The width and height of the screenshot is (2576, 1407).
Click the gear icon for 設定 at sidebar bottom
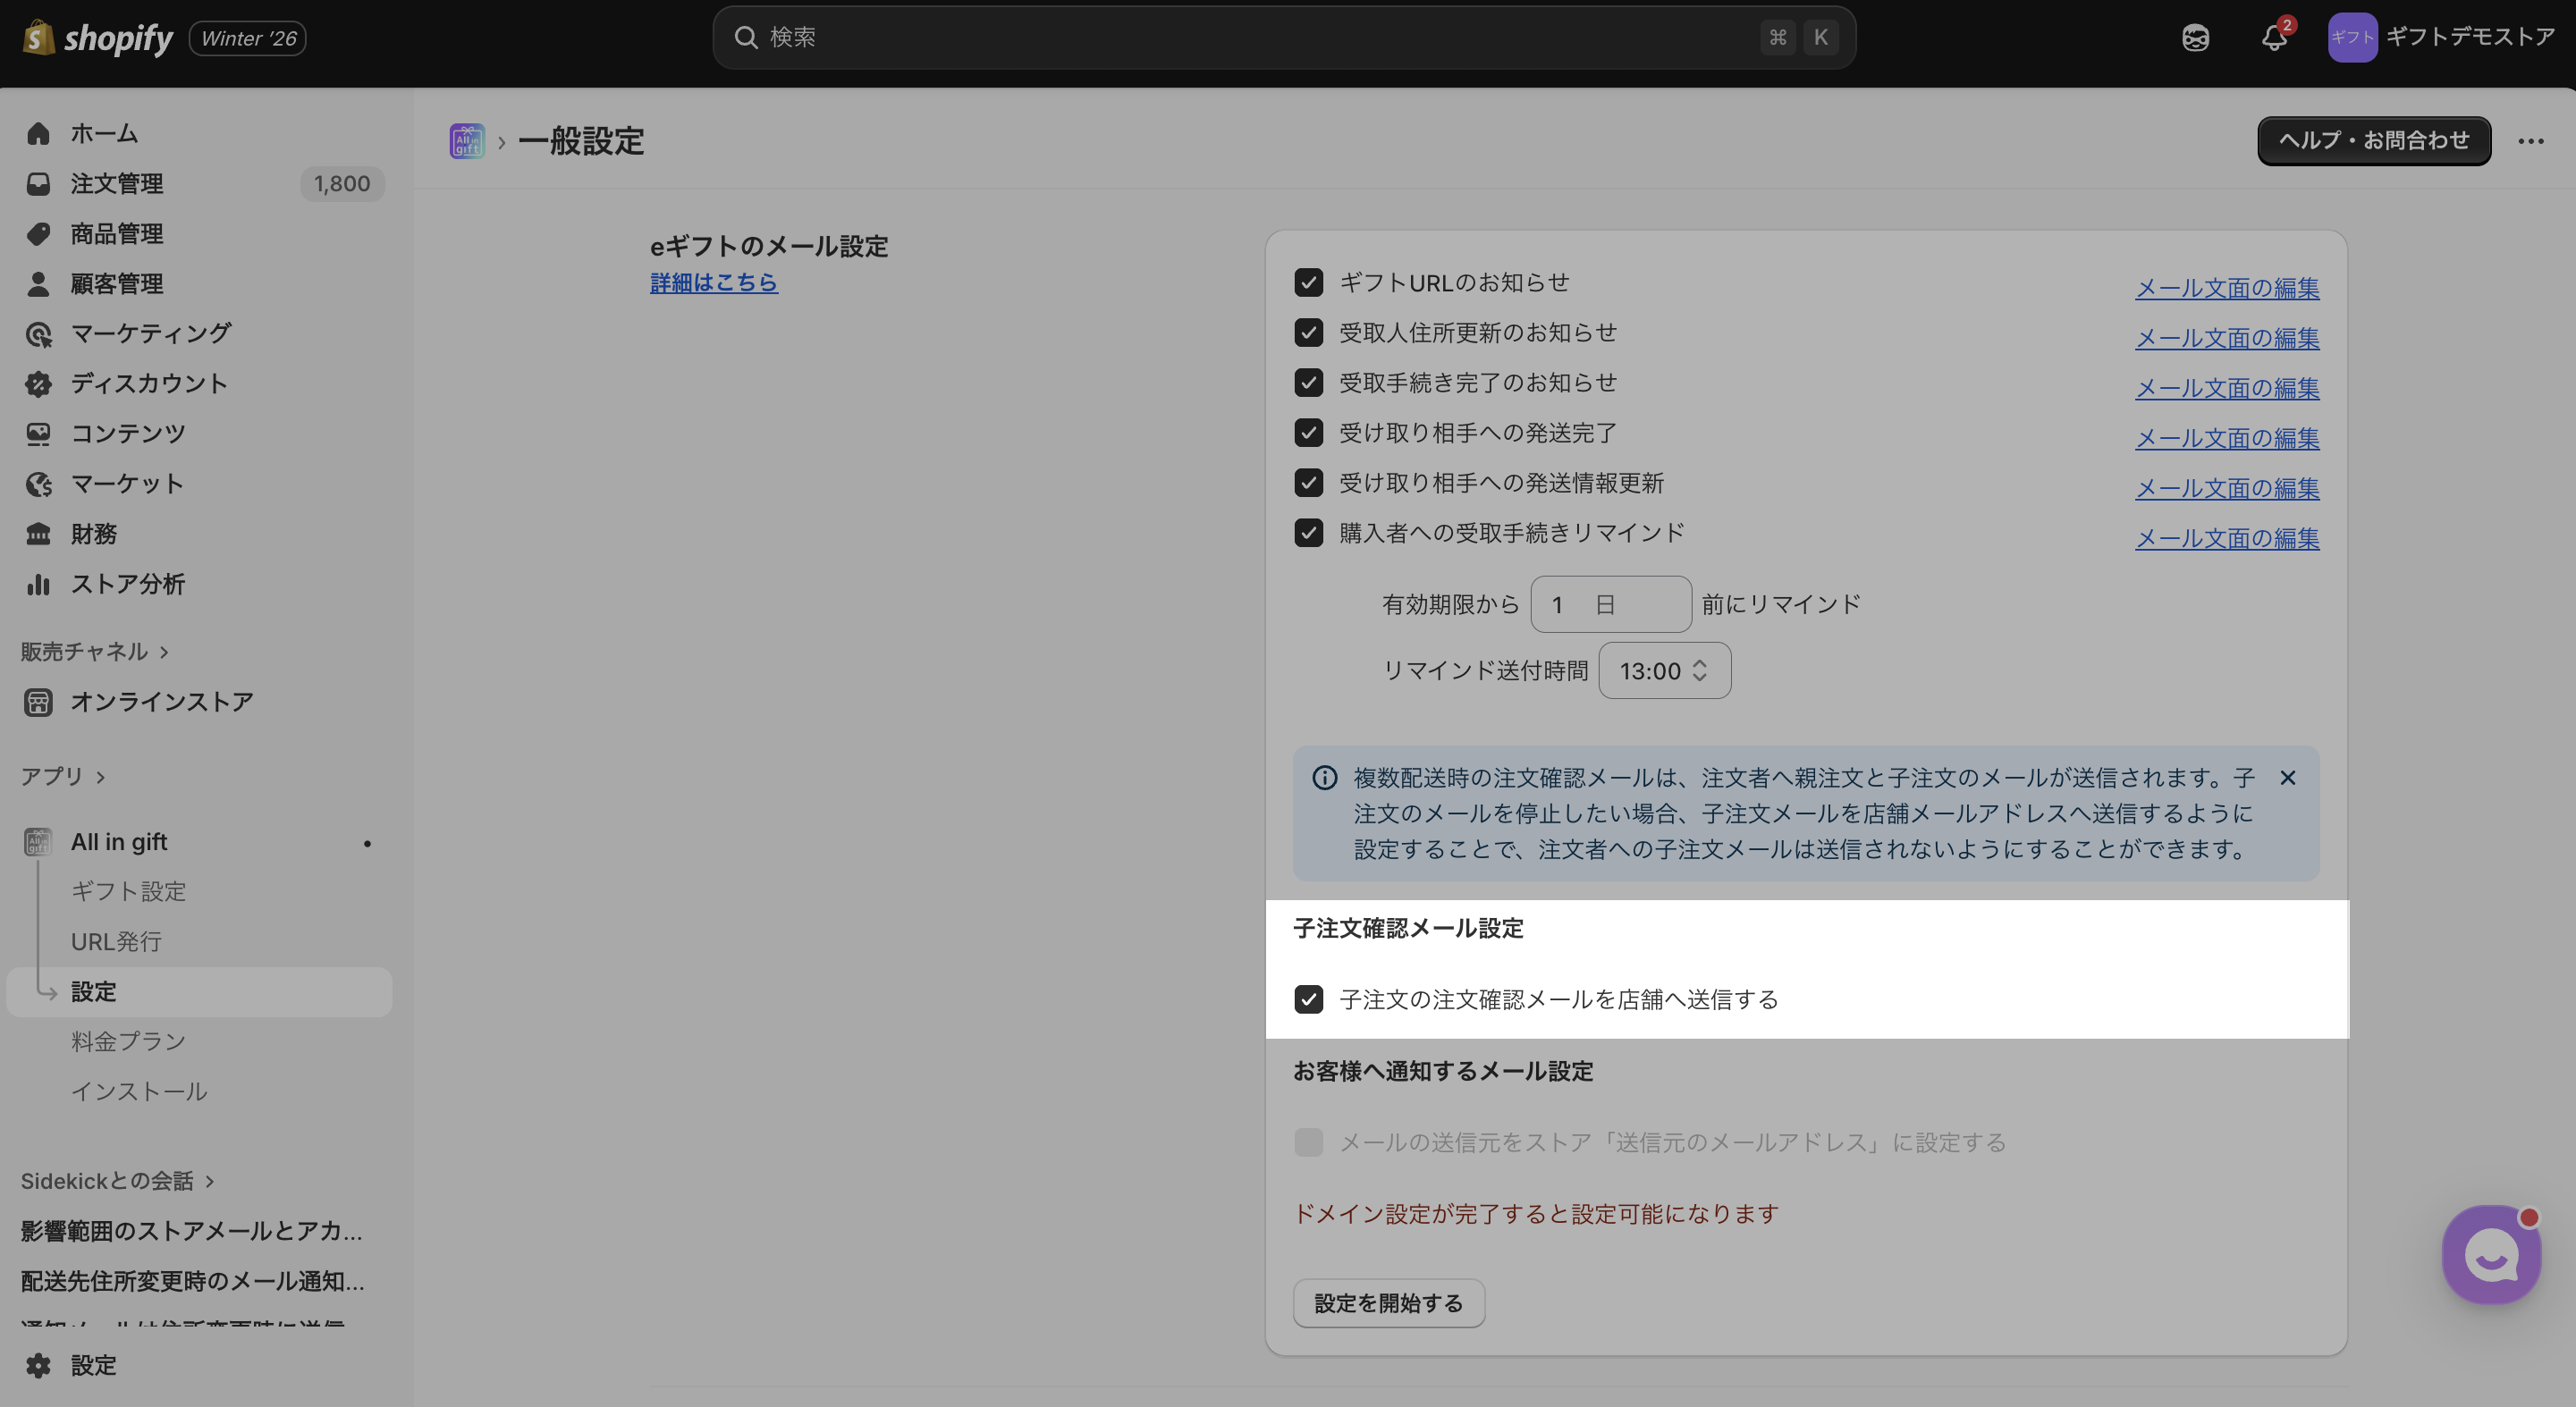click(38, 1365)
